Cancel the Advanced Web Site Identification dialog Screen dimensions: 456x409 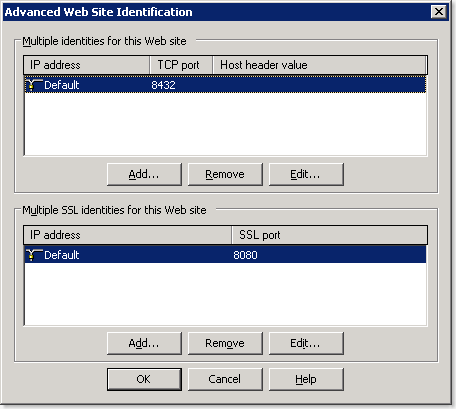tap(225, 379)
